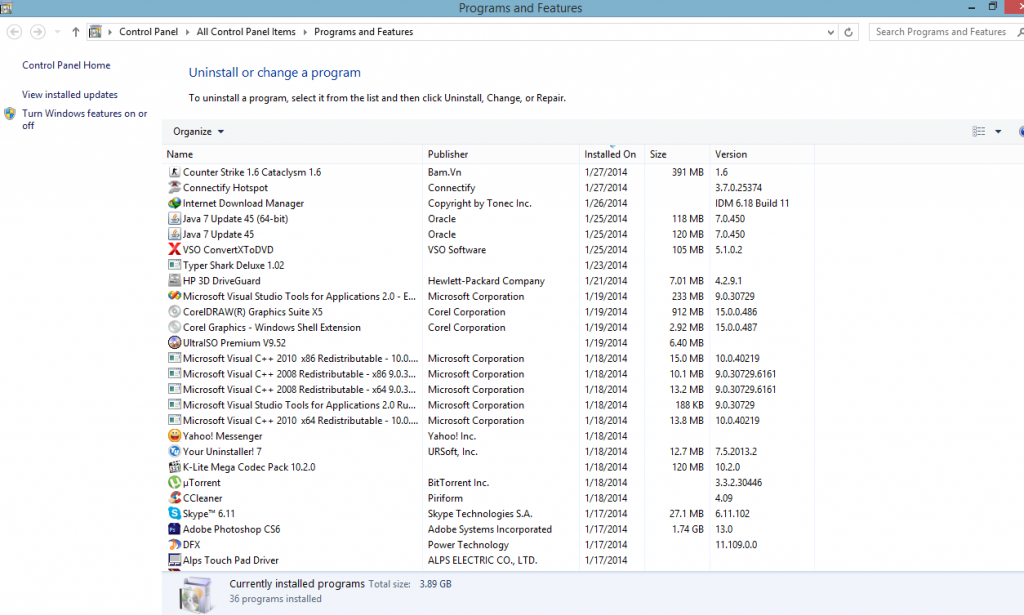Click the Connectify Hotspot icon
1024x615 pixels.
[174, 187]
